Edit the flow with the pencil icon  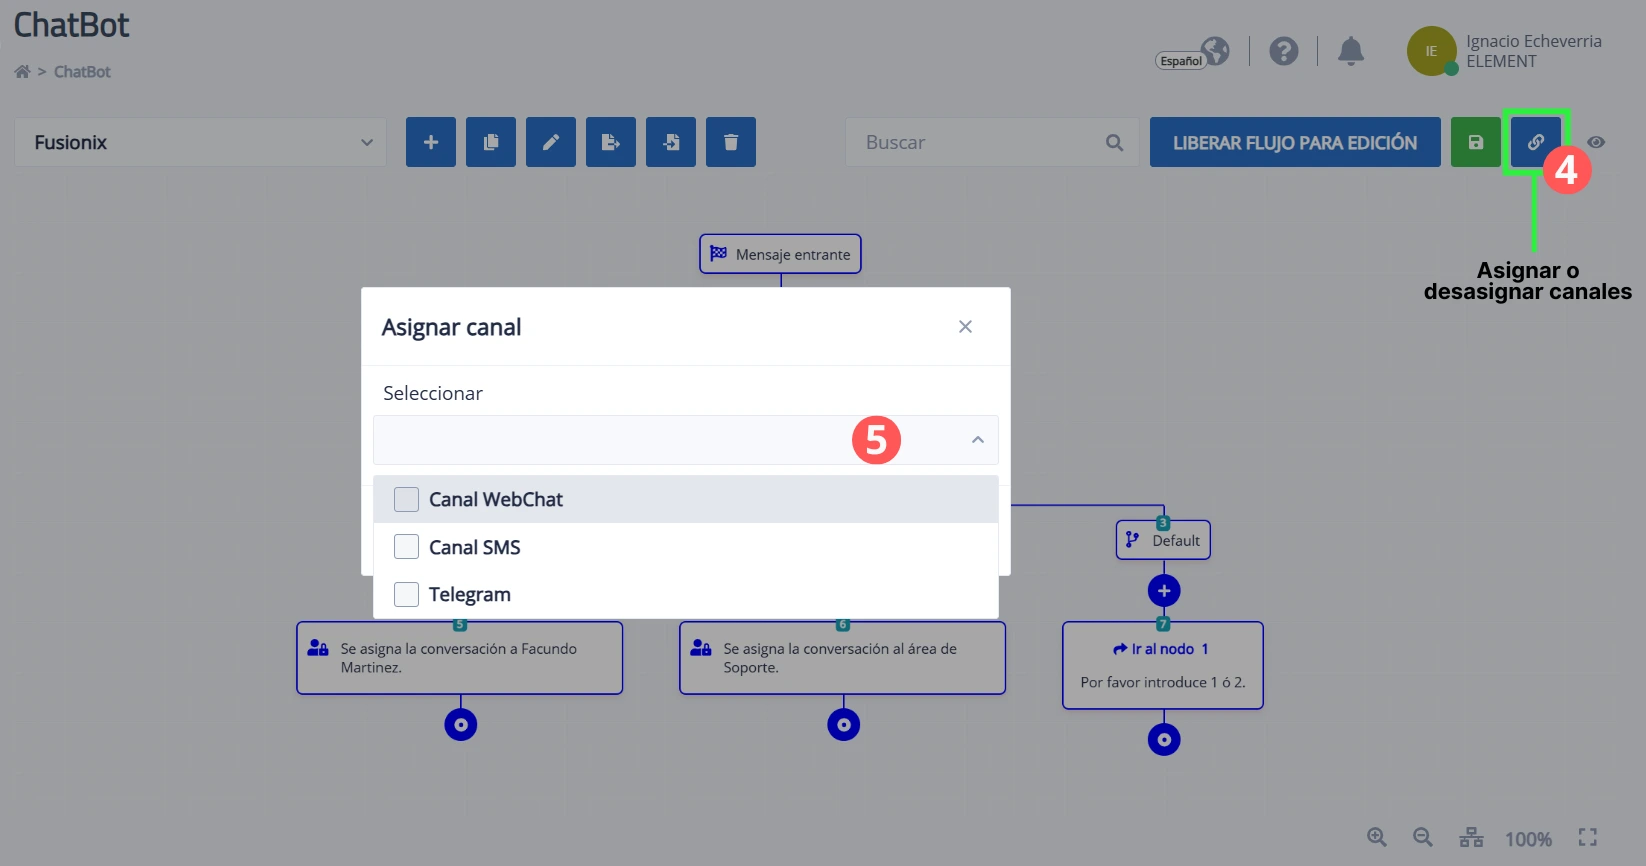click(551, 142)
